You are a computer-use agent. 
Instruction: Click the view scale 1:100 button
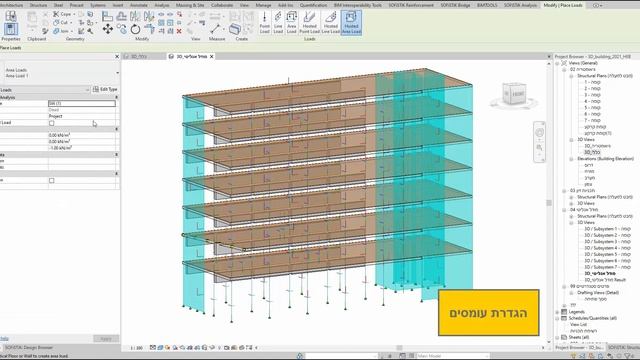136,348
